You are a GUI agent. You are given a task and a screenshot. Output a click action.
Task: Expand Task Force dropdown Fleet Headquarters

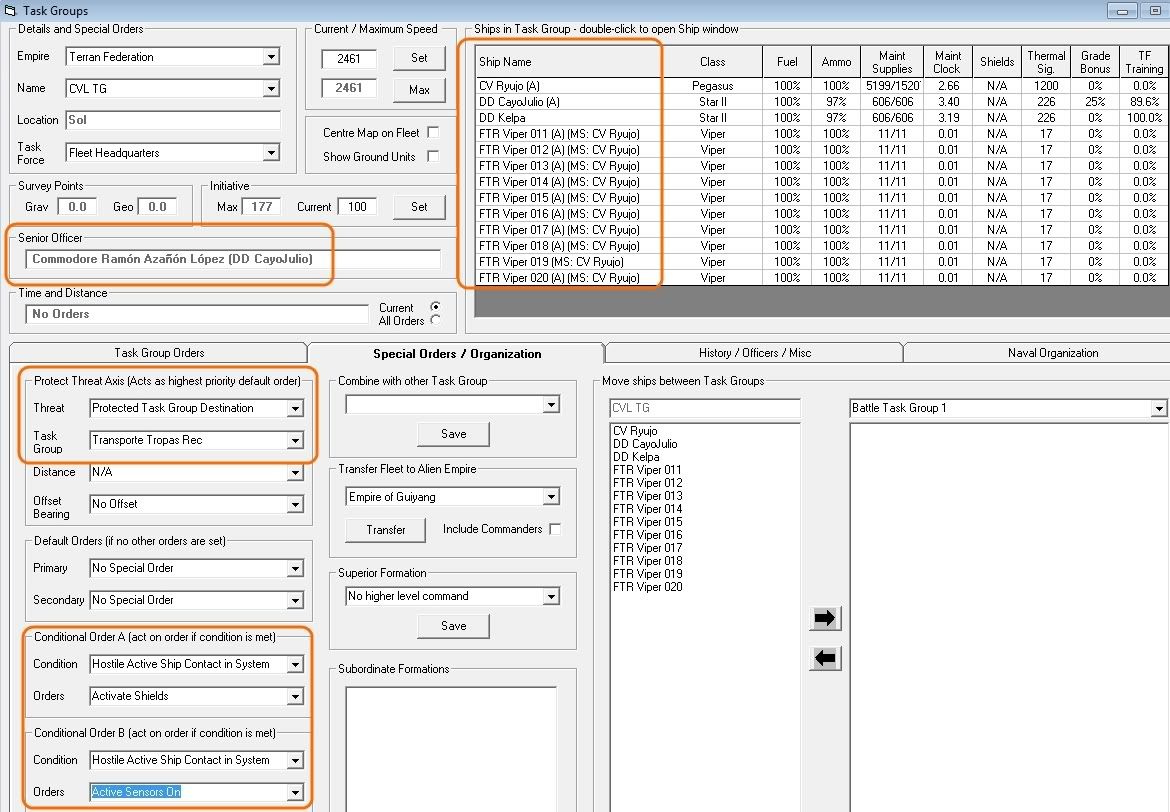click(272, 152)
